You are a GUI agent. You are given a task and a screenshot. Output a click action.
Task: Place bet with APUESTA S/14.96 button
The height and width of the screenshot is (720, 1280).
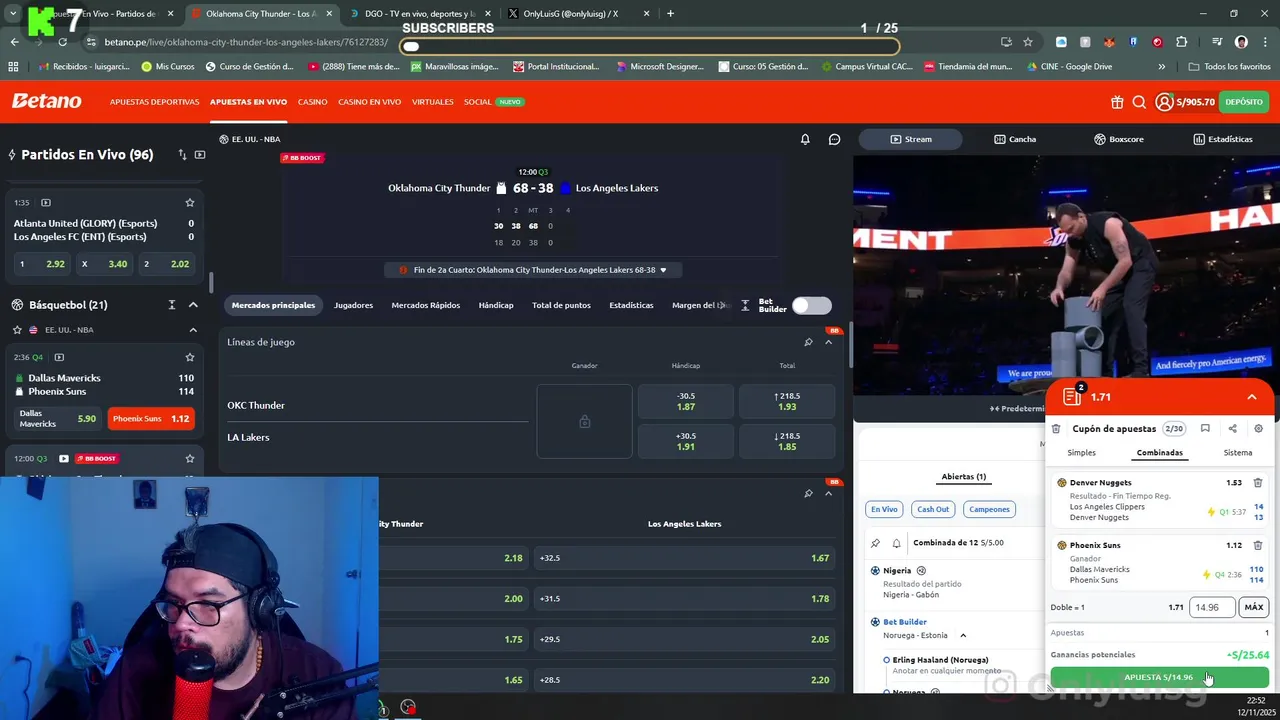pos(1159,677)
